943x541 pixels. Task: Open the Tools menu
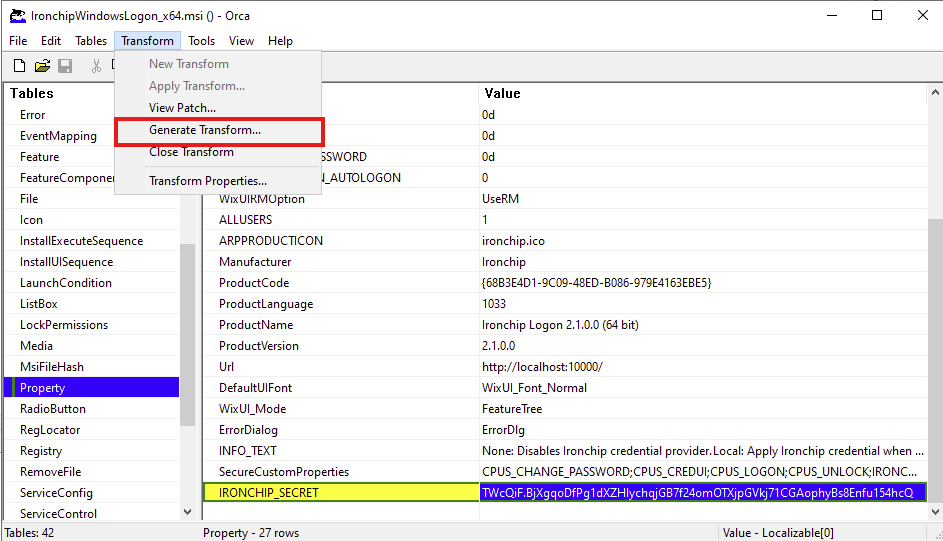pos(202,41)
